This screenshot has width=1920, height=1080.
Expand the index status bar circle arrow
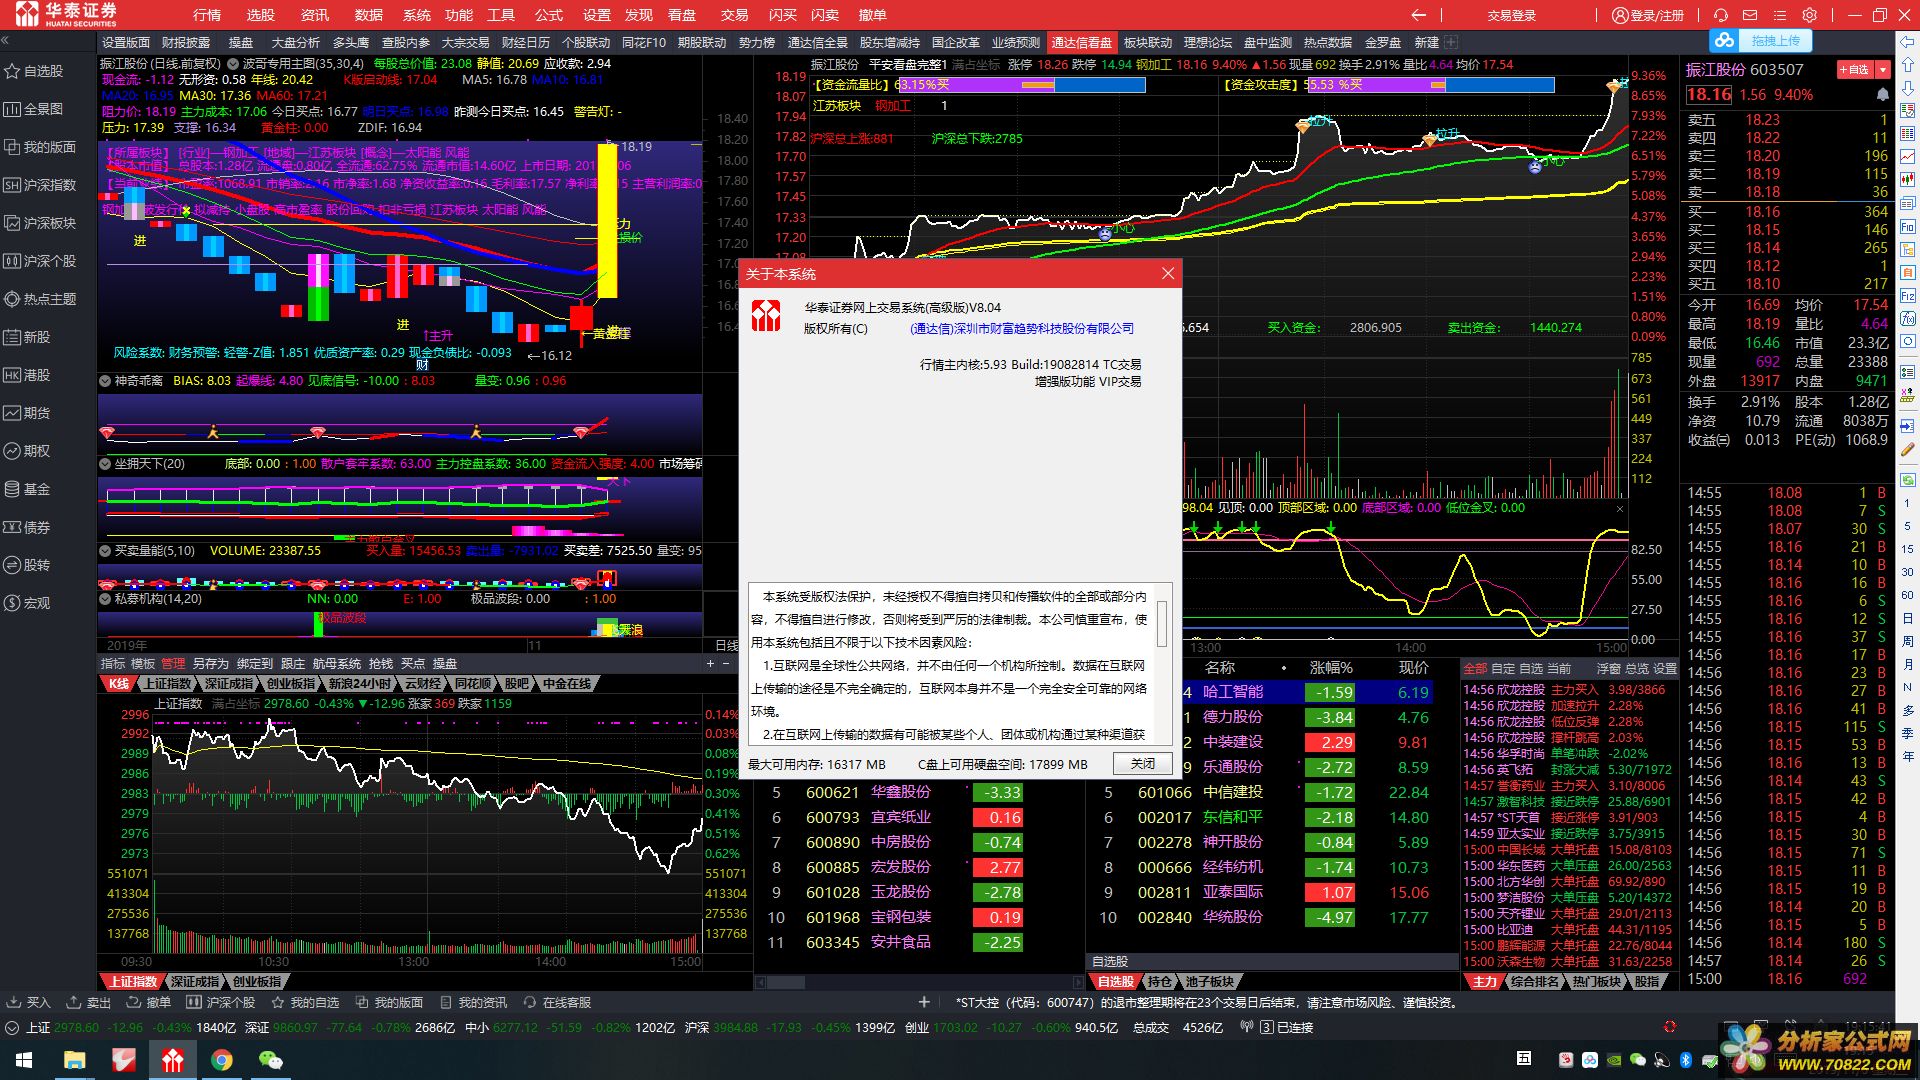11,1027
